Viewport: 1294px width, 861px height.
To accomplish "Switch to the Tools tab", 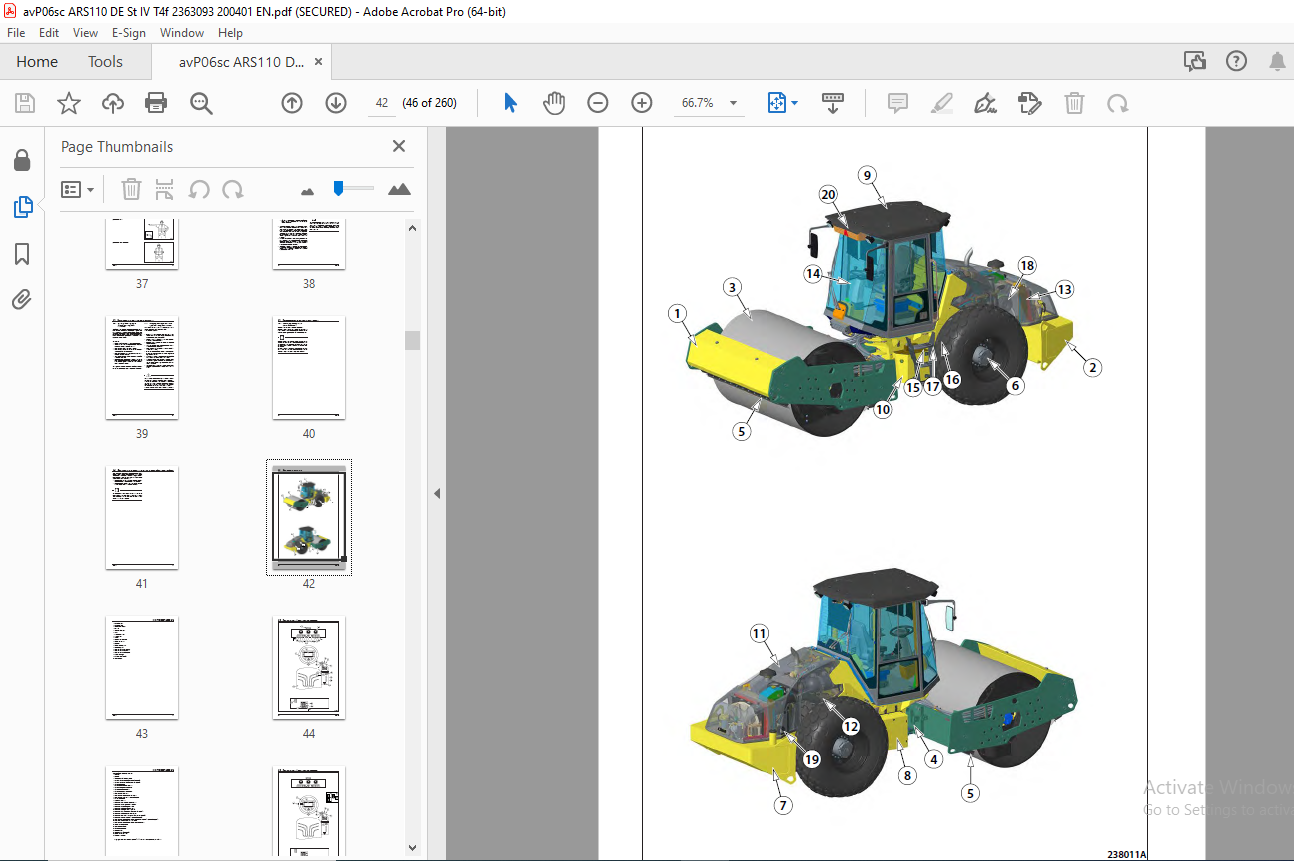I will pyautogui.click(x=105, y=62).
